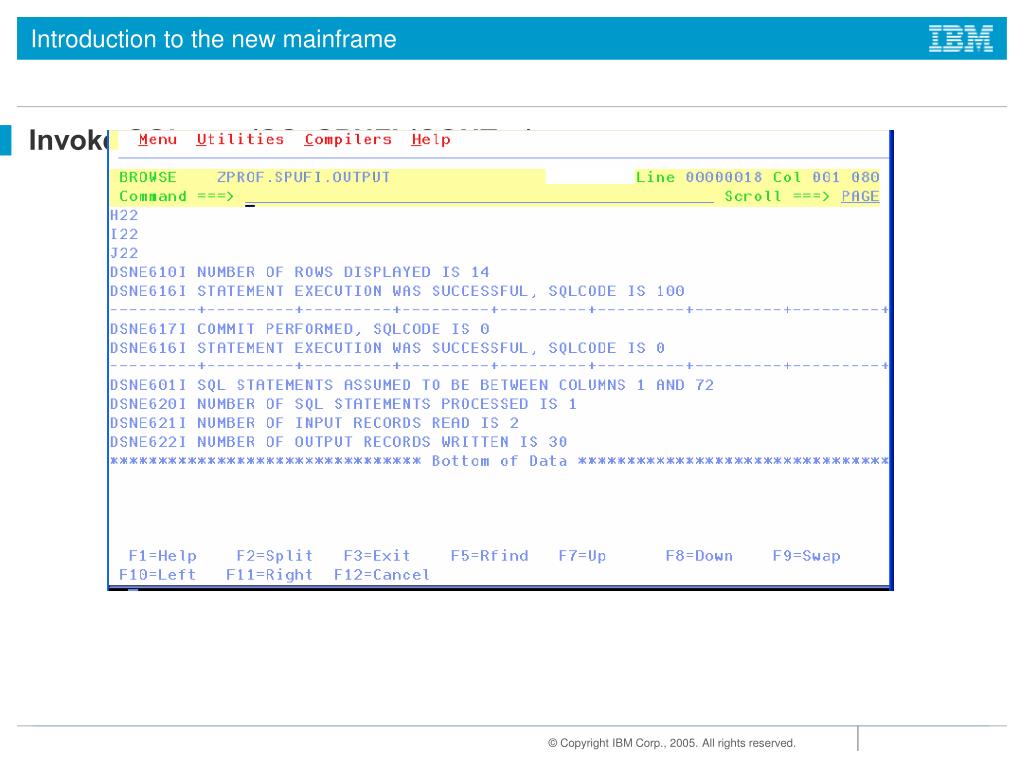Click DSNE622I OUTPUT RECORDS WRITTEN line

338,441
